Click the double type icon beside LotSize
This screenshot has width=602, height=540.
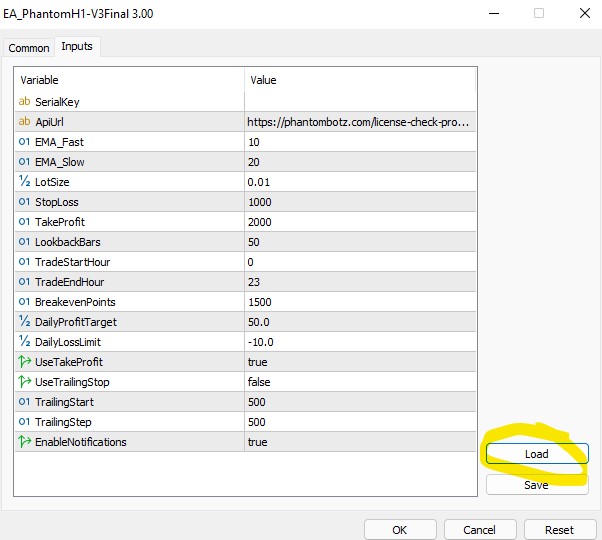24,181
